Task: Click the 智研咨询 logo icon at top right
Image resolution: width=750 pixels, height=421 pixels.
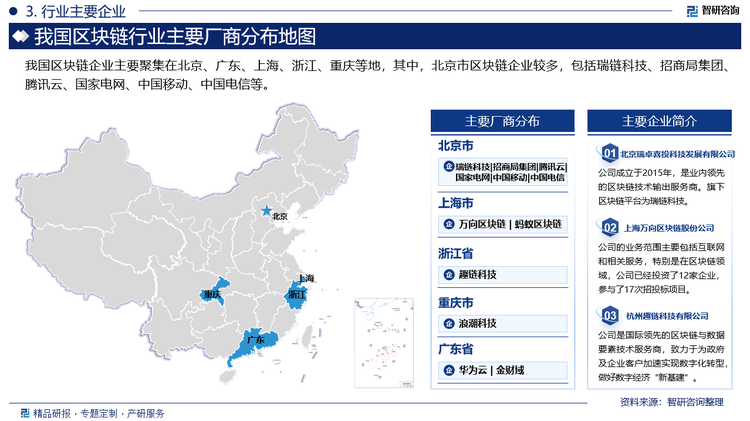Action: (x=692, y=11)
